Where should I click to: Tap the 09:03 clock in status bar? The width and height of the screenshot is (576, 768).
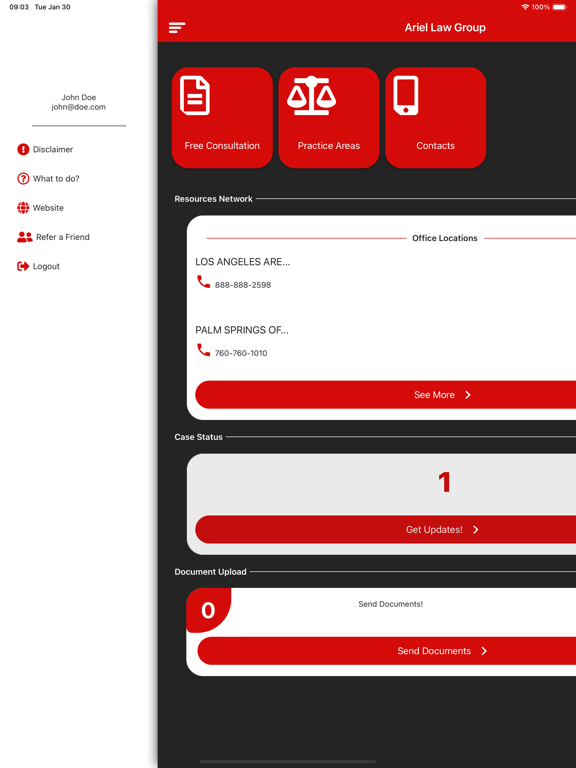coord(19,7)
